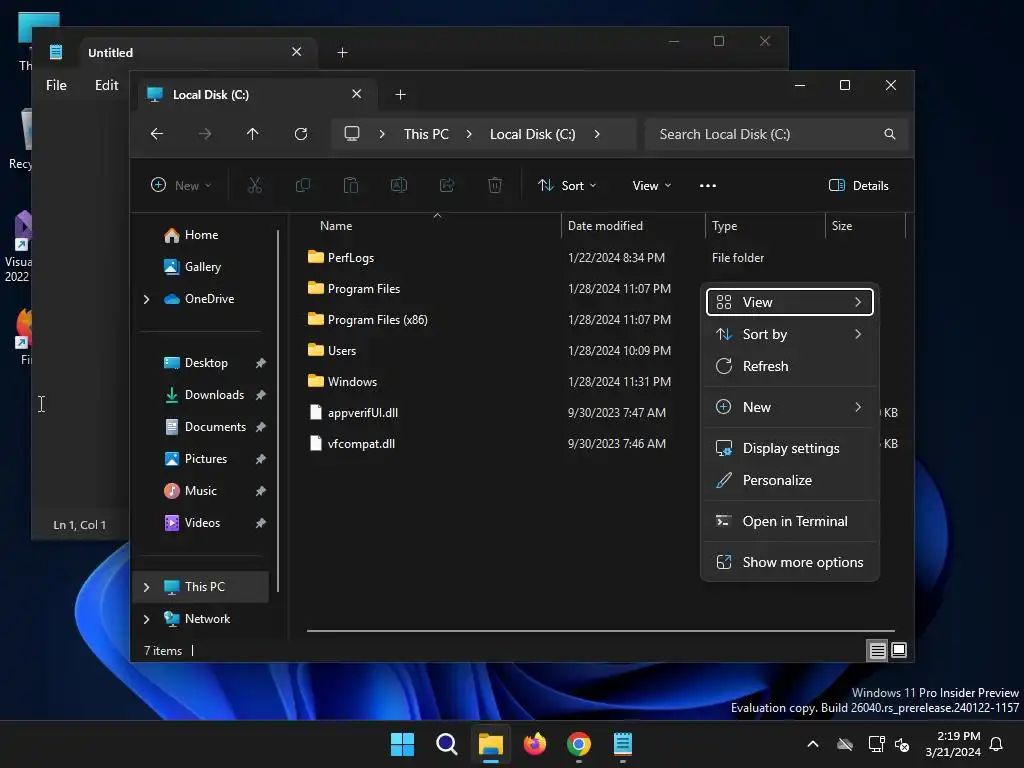Screen dimensions: 1024x768
Task: Click the Rename toolbar icon
Action: click(398, 185)
